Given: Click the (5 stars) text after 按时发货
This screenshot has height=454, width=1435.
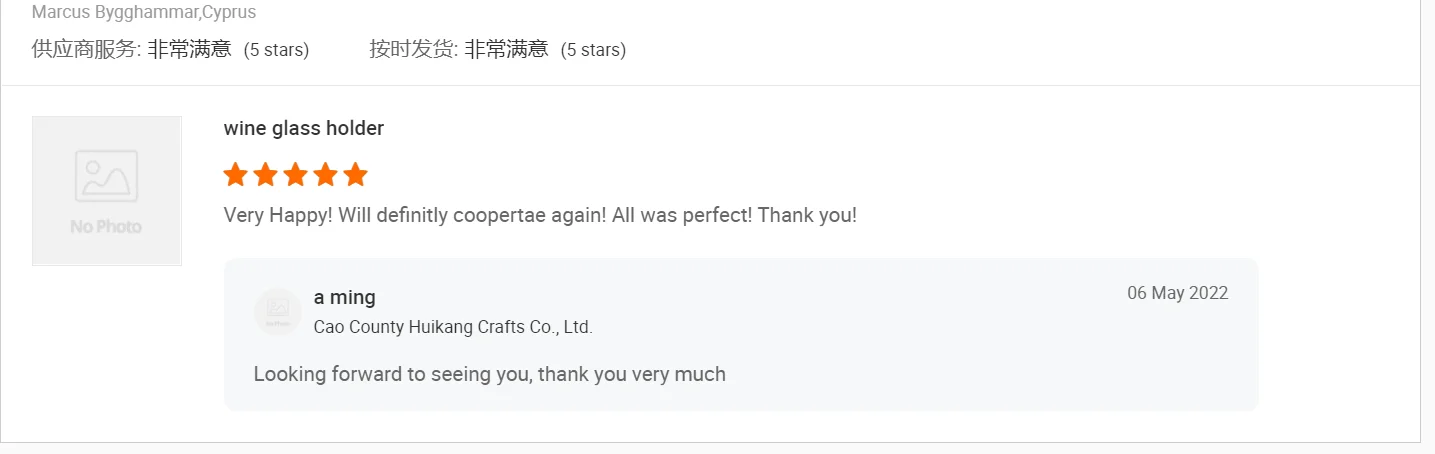Looking at the screenshot, I should coord(593,50).
